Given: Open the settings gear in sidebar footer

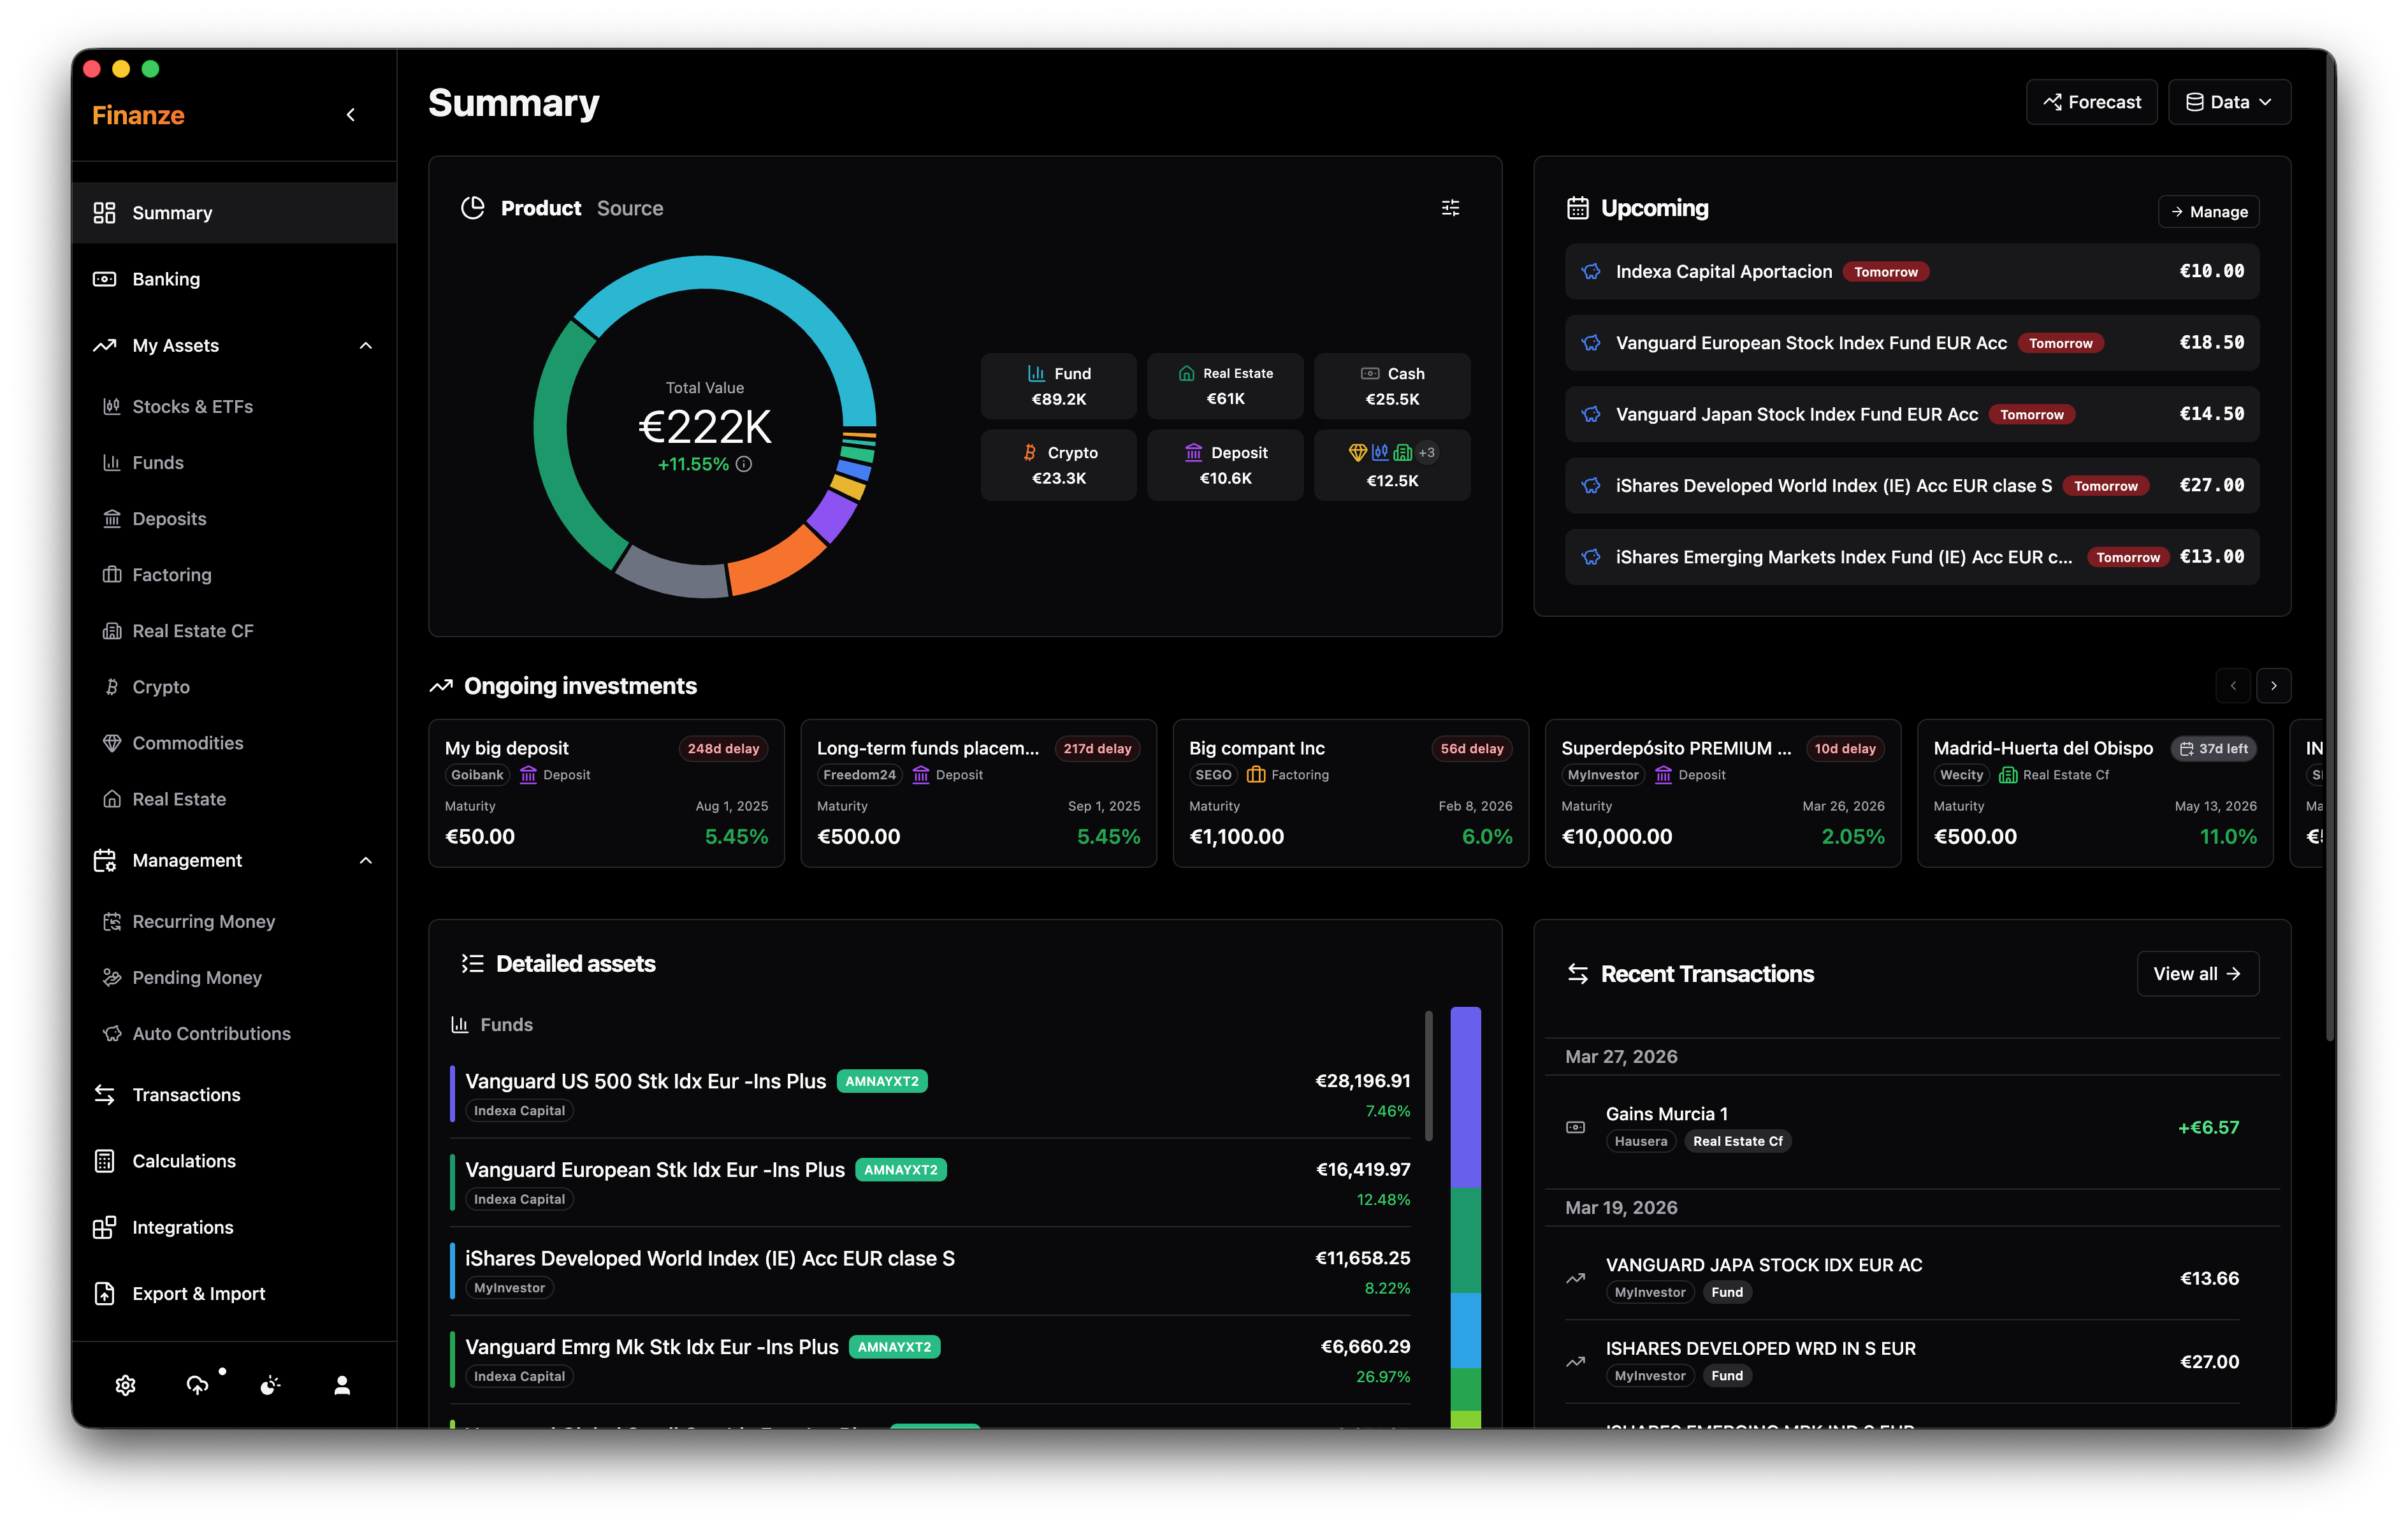Looking at the screenshot, I should (125, 1384).
